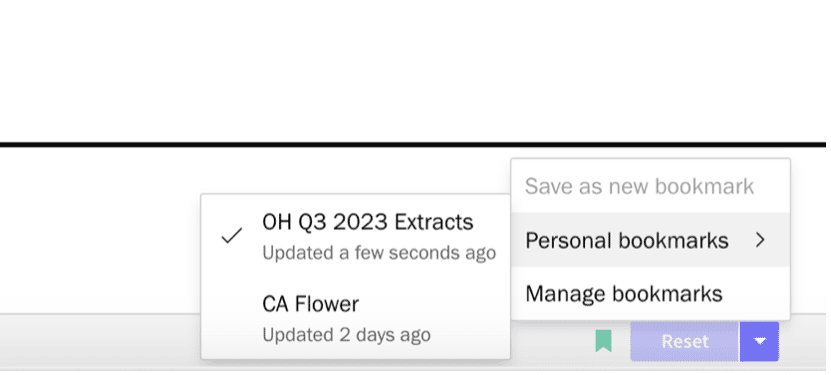Click the 'Updated 2 days ago' subtitle
This screenshot has width=831, height=375.
pyautogui.click(x=346, y=335)
